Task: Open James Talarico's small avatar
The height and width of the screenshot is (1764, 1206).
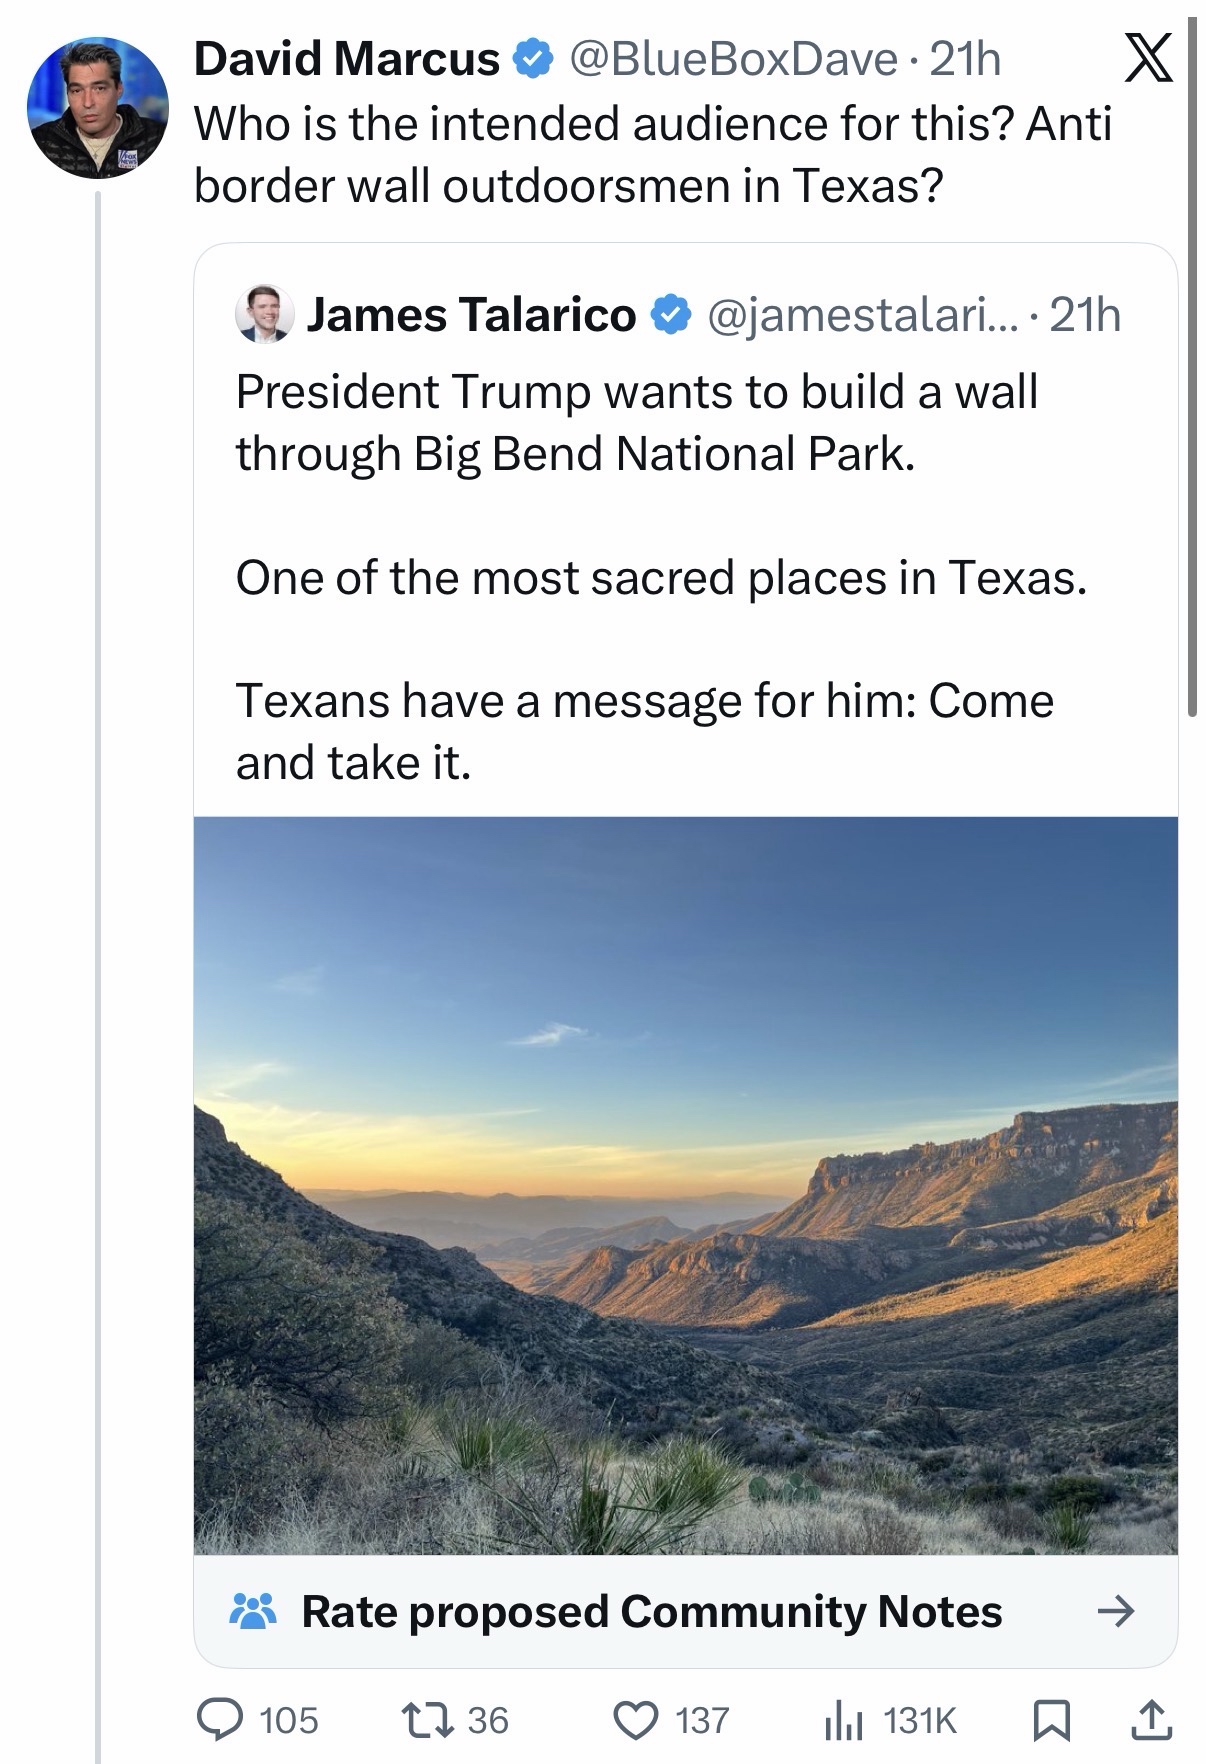Action: [263, 315]
